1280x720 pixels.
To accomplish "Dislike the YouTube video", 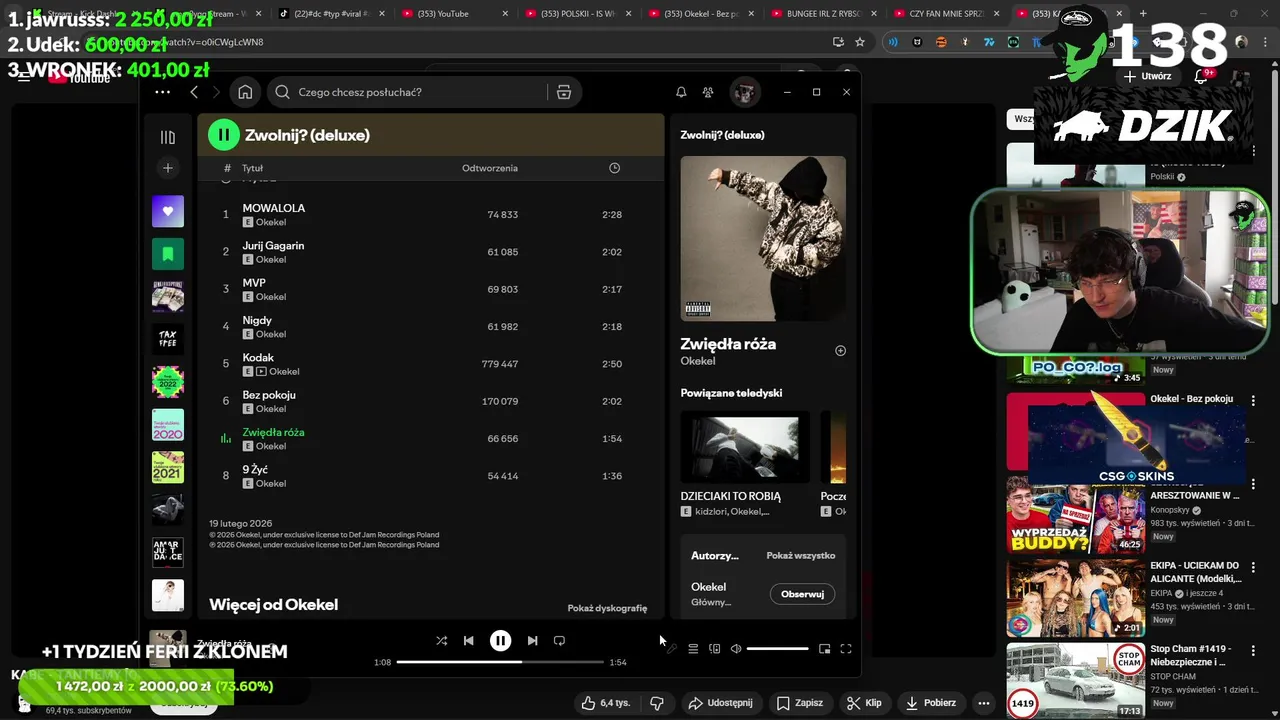I will [x=656, y=703].
